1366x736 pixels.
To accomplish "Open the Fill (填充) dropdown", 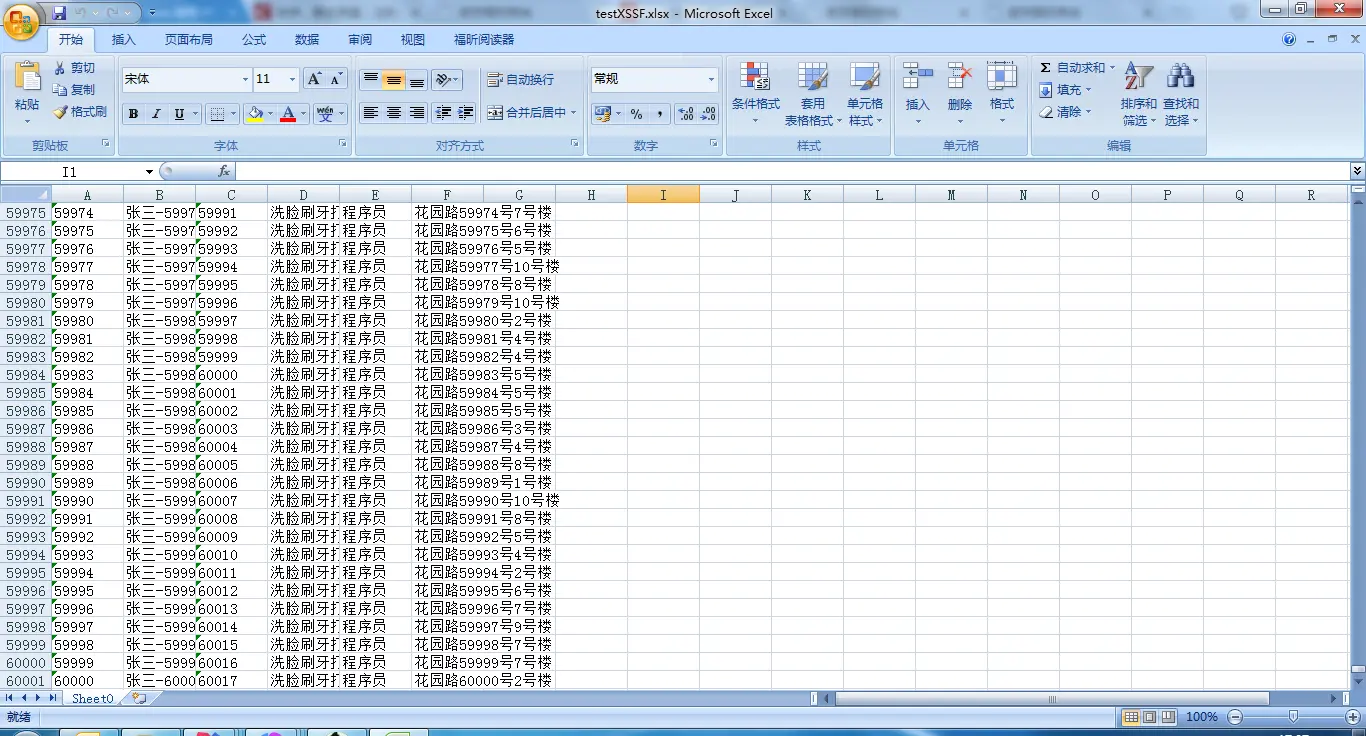I will 1066,90.
